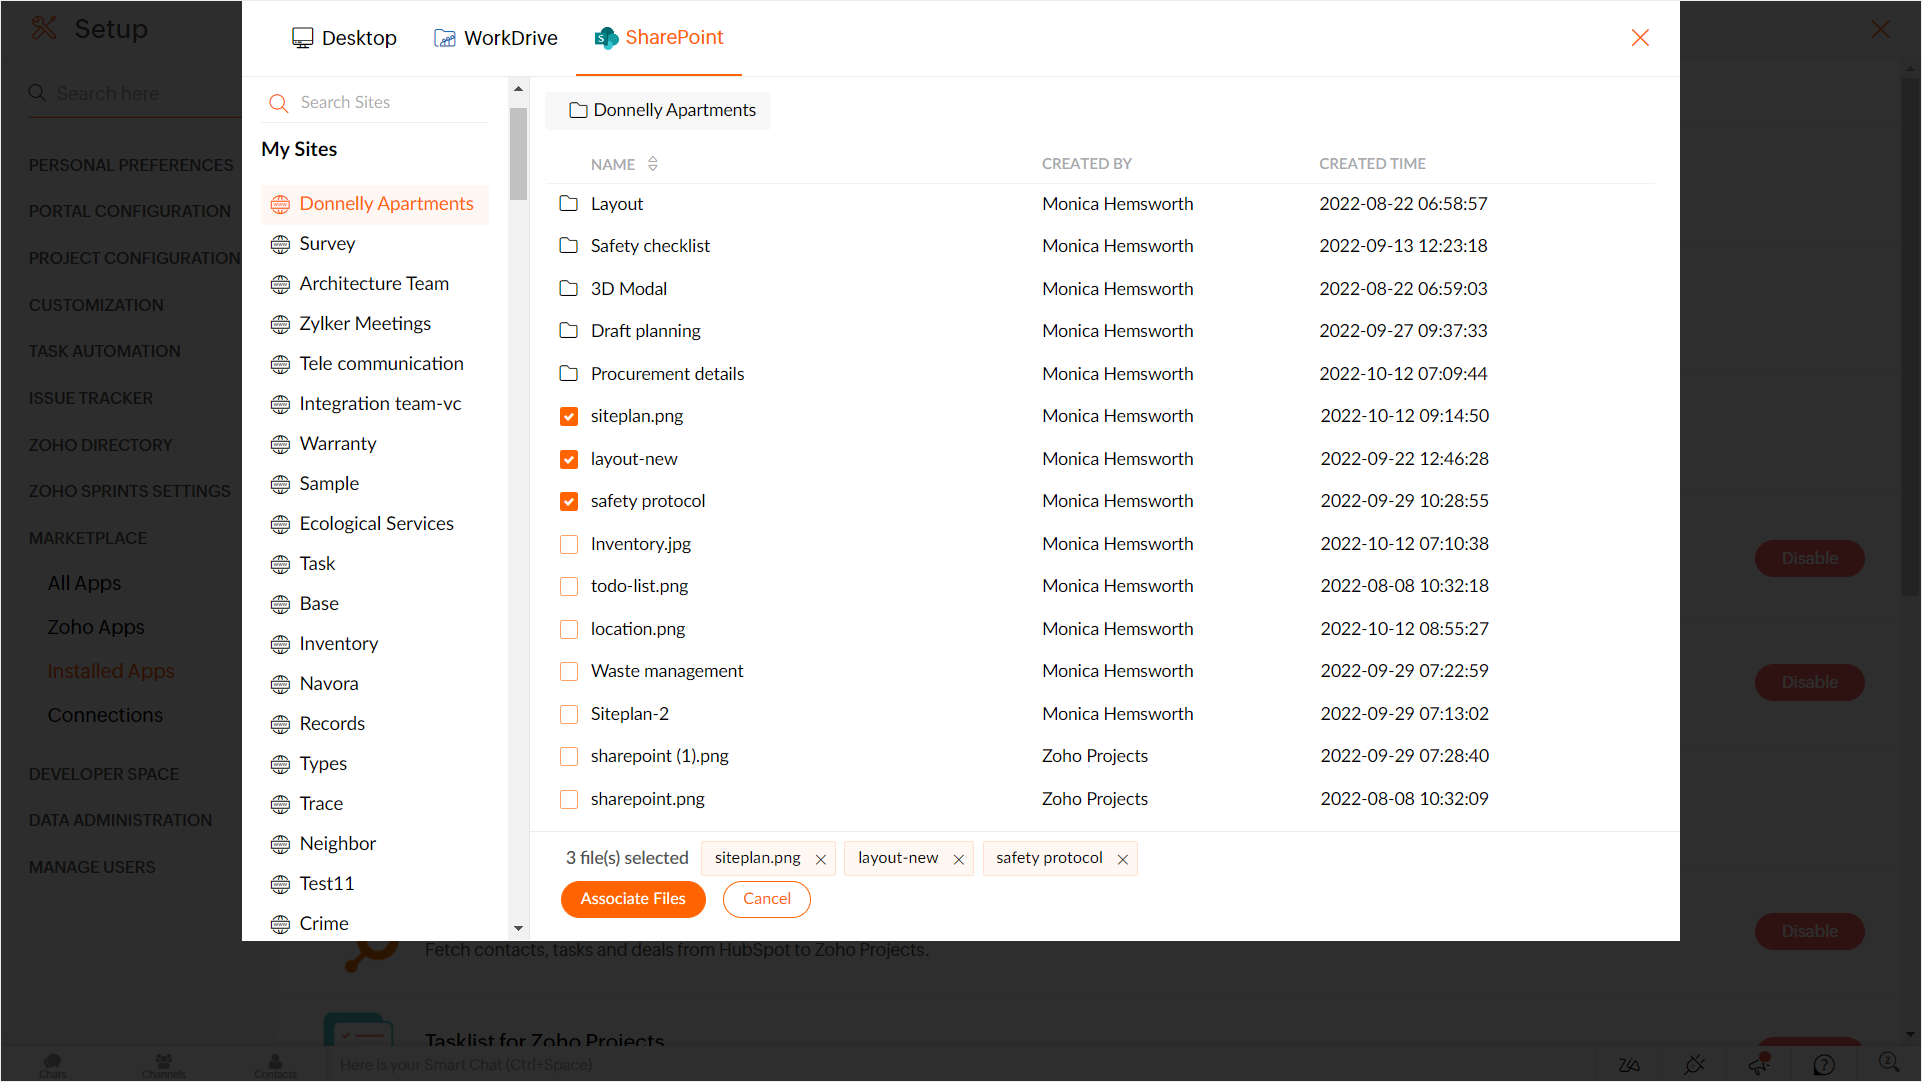Sort the file list by the NAME column arrows

[652, 164]
